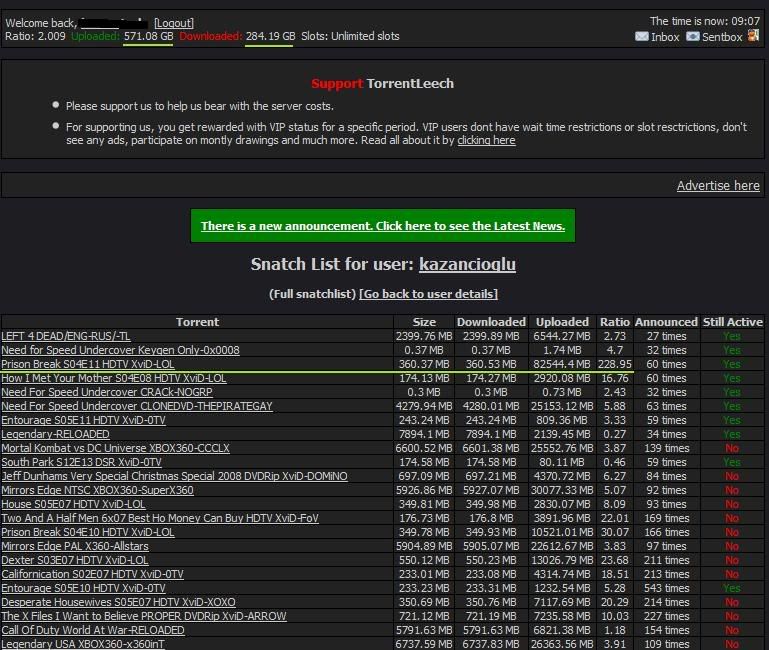Image resolution: width=769 pixels, height=650 pixels.
Task: Log out using the Logout link
Action: tap(174, 22)
